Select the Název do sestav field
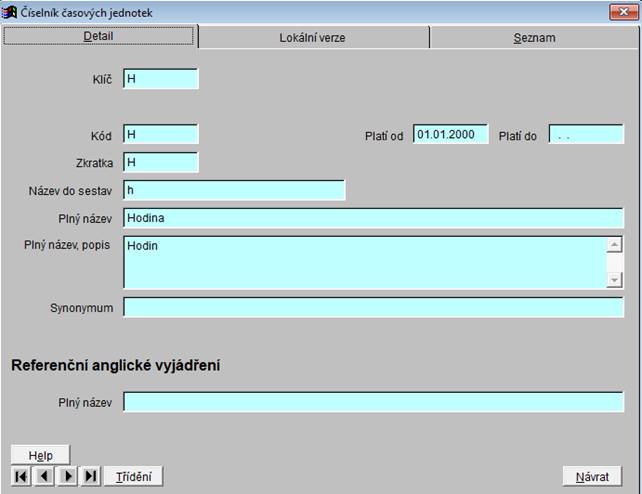Viewport: 642px width, 494px height. (234, 190)
